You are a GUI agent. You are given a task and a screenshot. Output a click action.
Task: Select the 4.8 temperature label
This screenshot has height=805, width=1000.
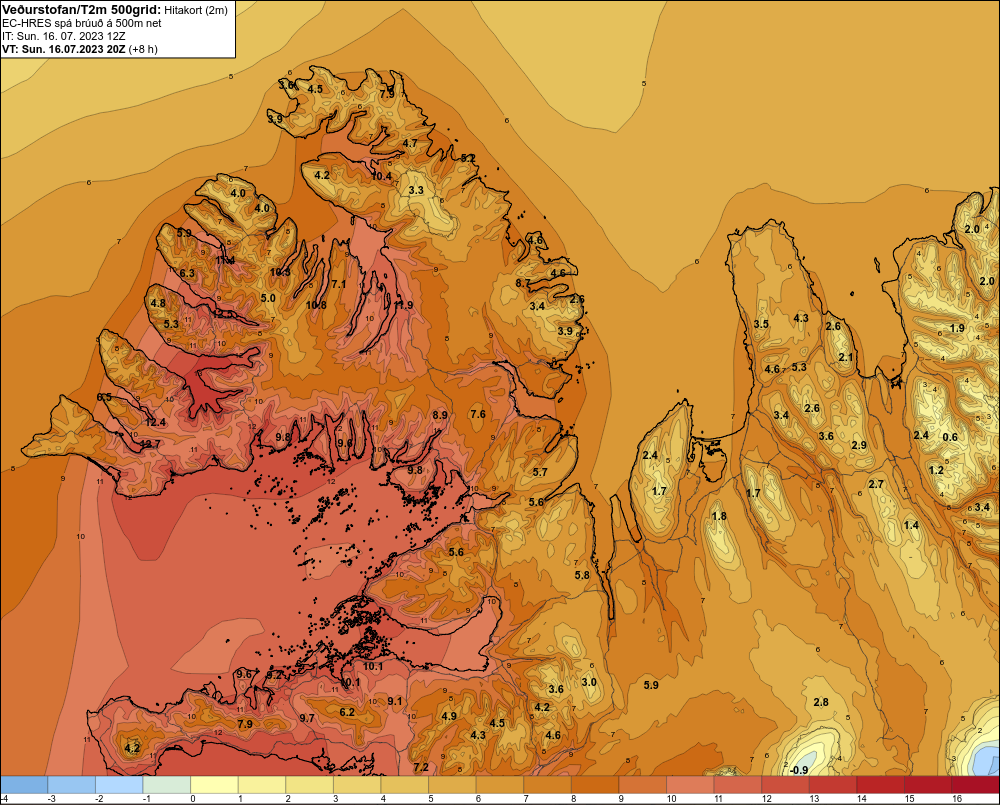tap(158, 303)
